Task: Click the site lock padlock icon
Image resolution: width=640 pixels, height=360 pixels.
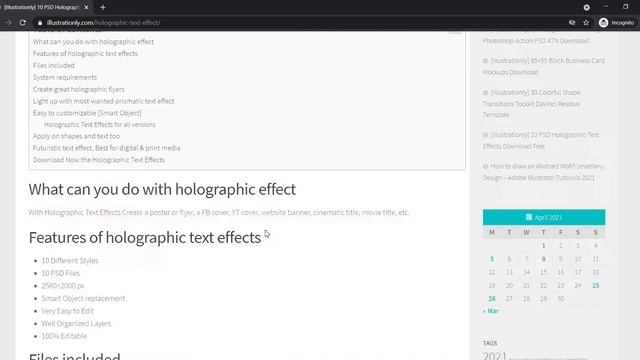Action: 40,23
